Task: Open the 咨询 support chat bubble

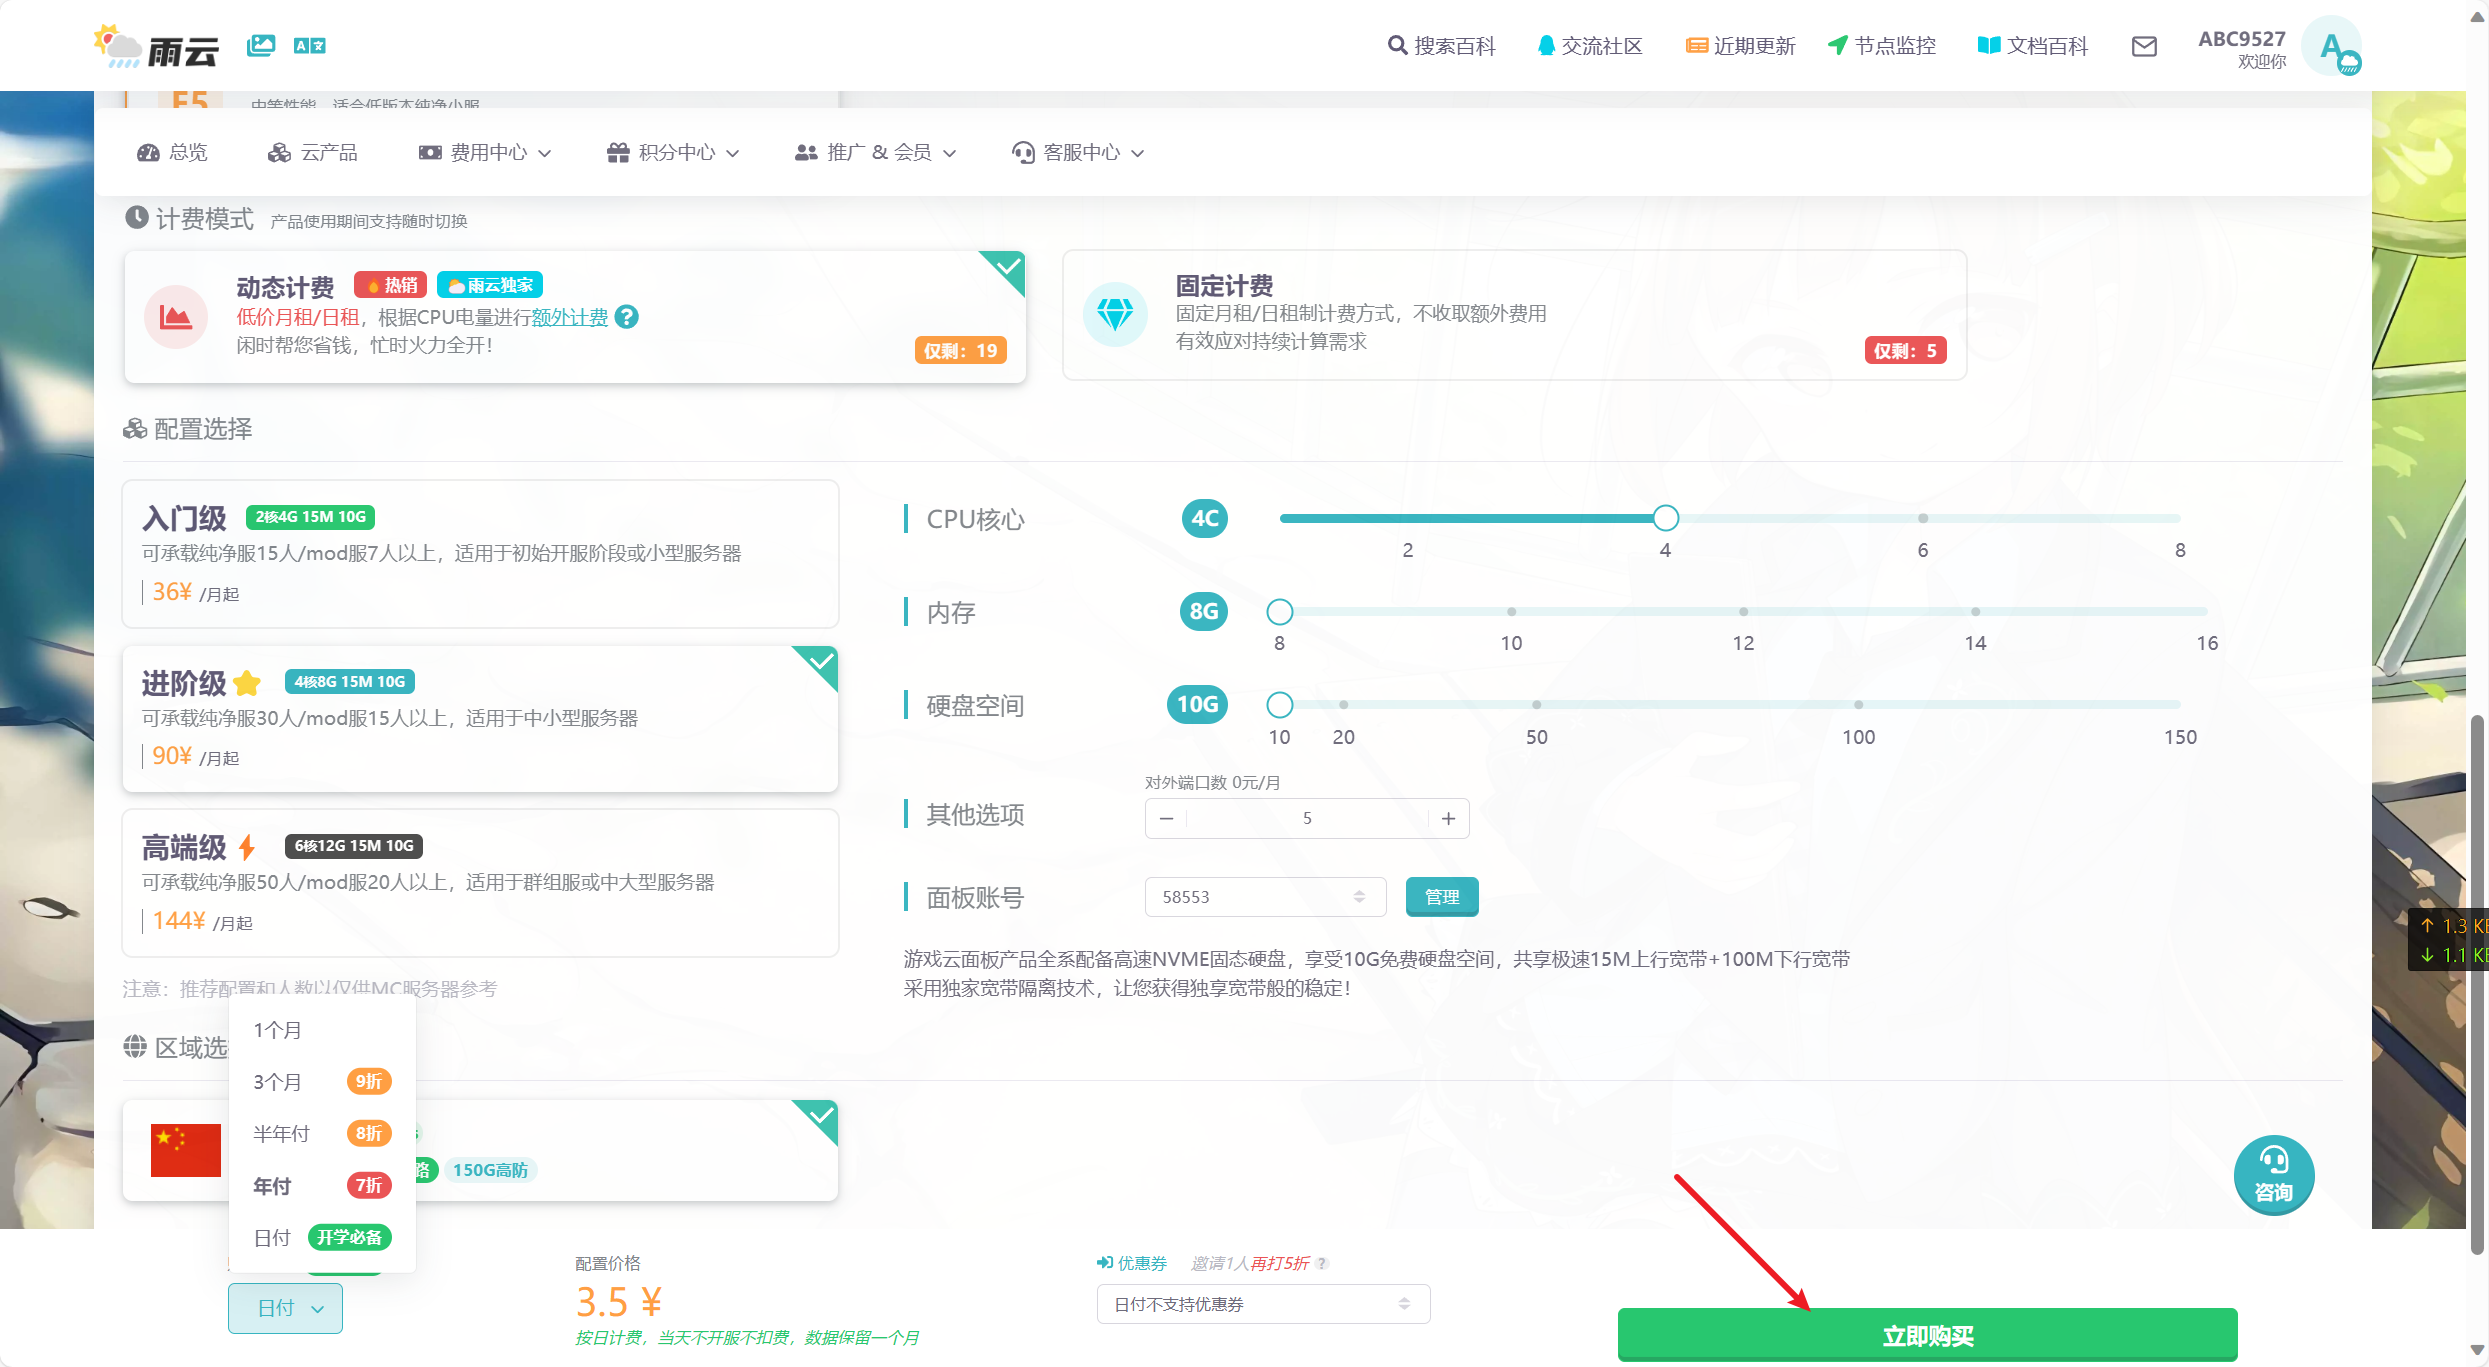Action: point(2273,1174)
